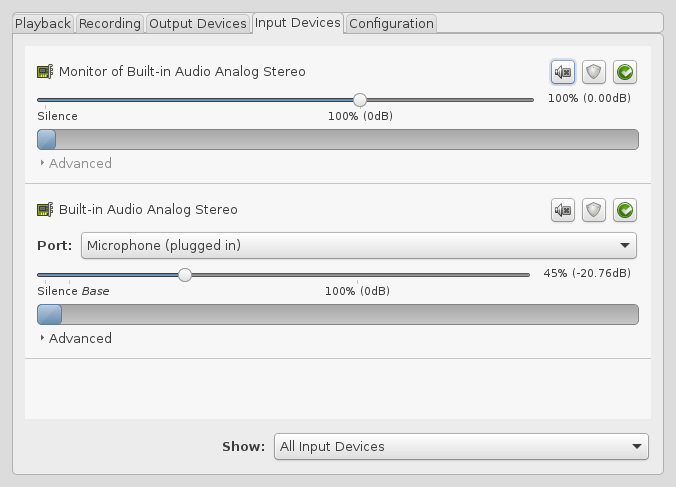Open the Output Devices tab

pyautogui.click(x=198, y=23)
